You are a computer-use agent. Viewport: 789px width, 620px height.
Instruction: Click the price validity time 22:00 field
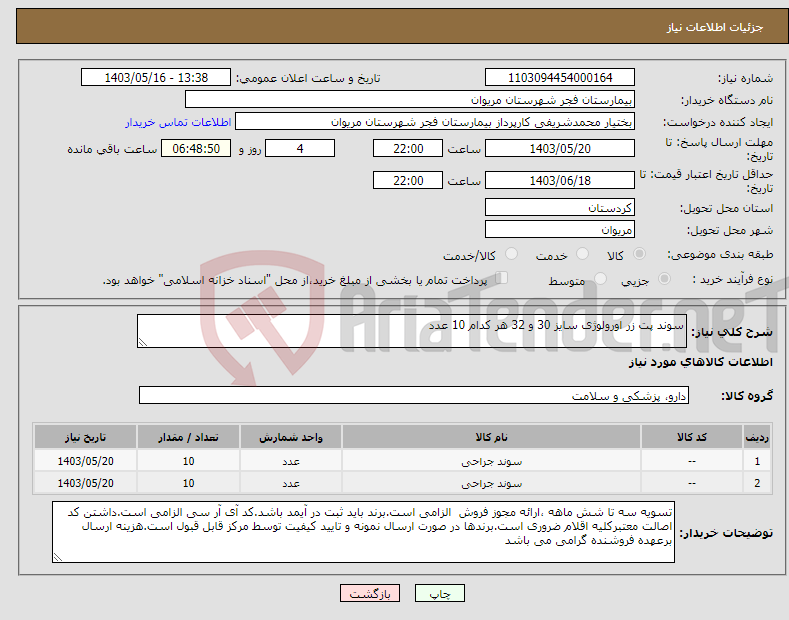[408, 180]
